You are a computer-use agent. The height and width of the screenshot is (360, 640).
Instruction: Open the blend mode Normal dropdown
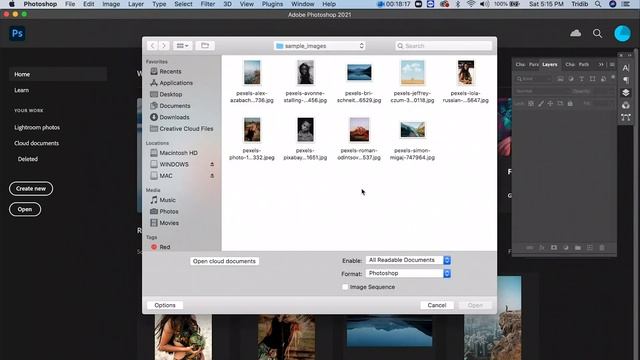coord(542,91)
